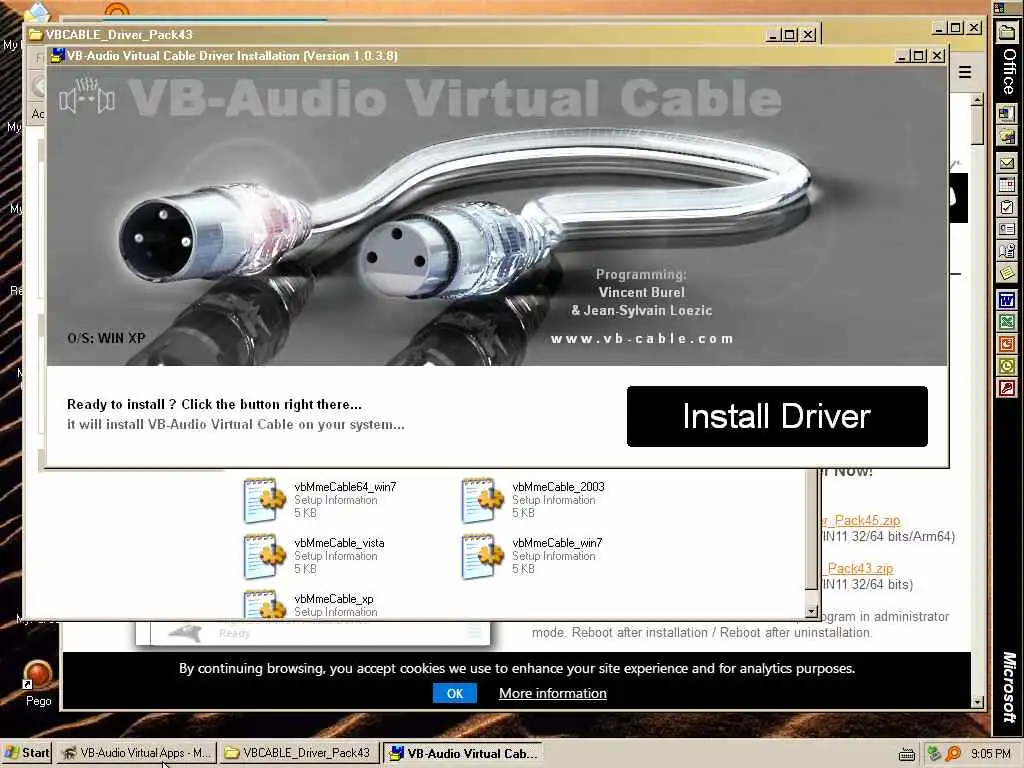Click VBCABLE_Driver_Pack43 window title folder icon
The image size is (1024, 768).
click(x=36, y=34)
